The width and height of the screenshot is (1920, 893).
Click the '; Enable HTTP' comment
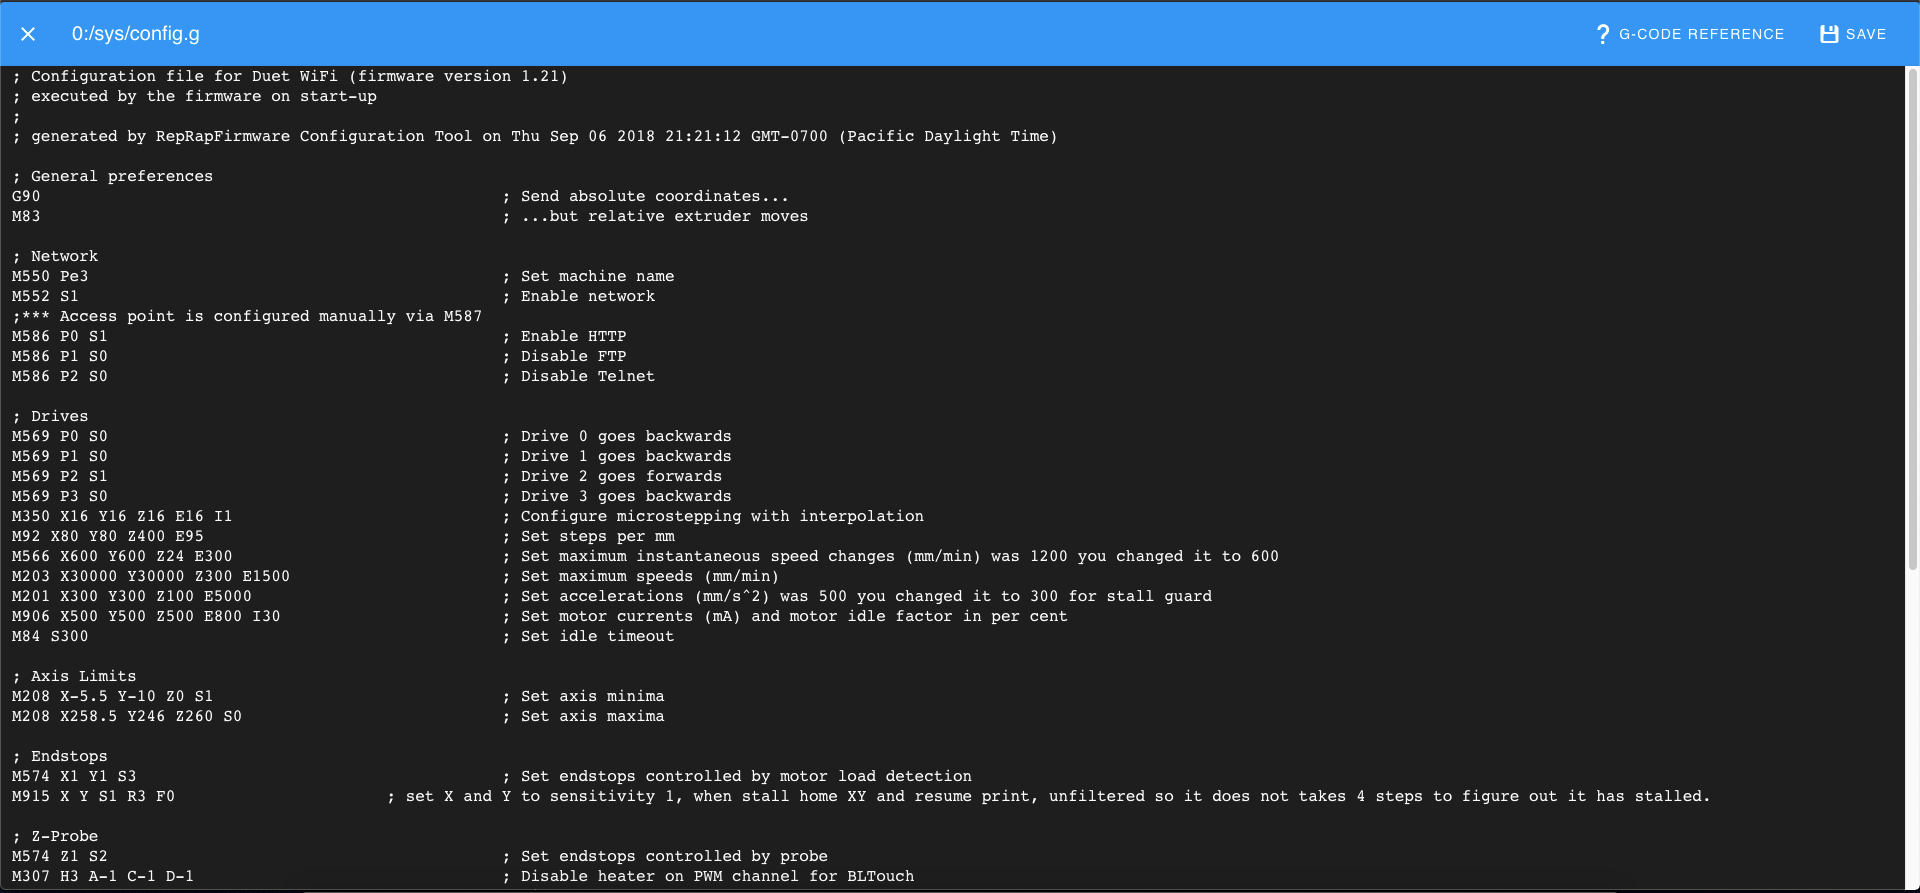[564, 336]
